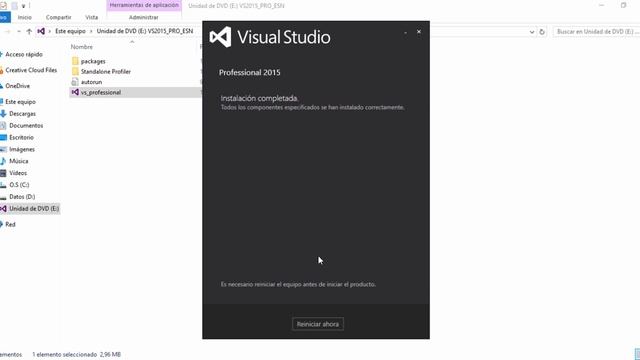
Task: Open Vídeos folder in sidebar
Action: (x=18, y=173)
